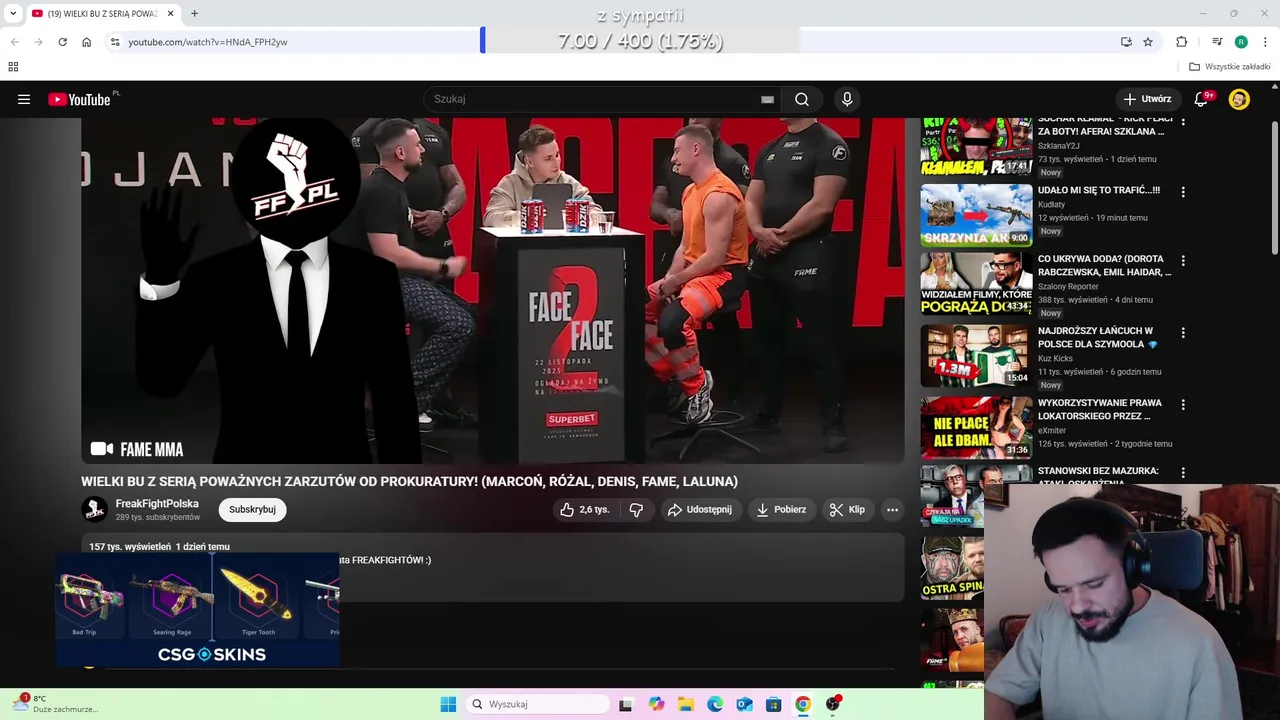Screen dimensions: 1280x720
Task: Click the CSGO Skins overlay banner
Action: tap(198, 610)
